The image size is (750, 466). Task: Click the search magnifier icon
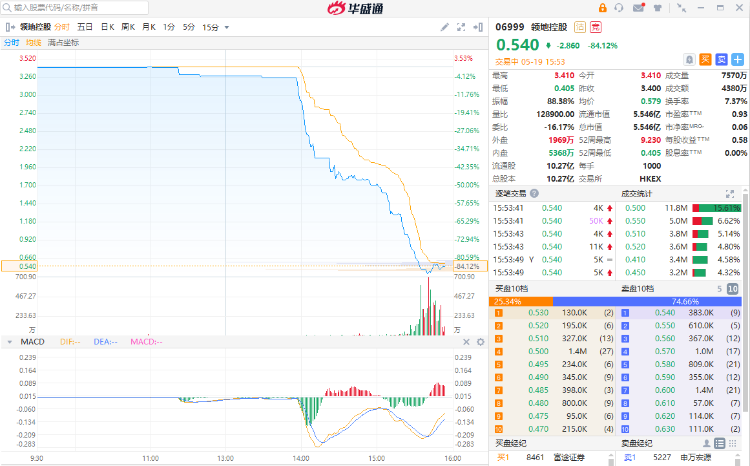point(7,8)
